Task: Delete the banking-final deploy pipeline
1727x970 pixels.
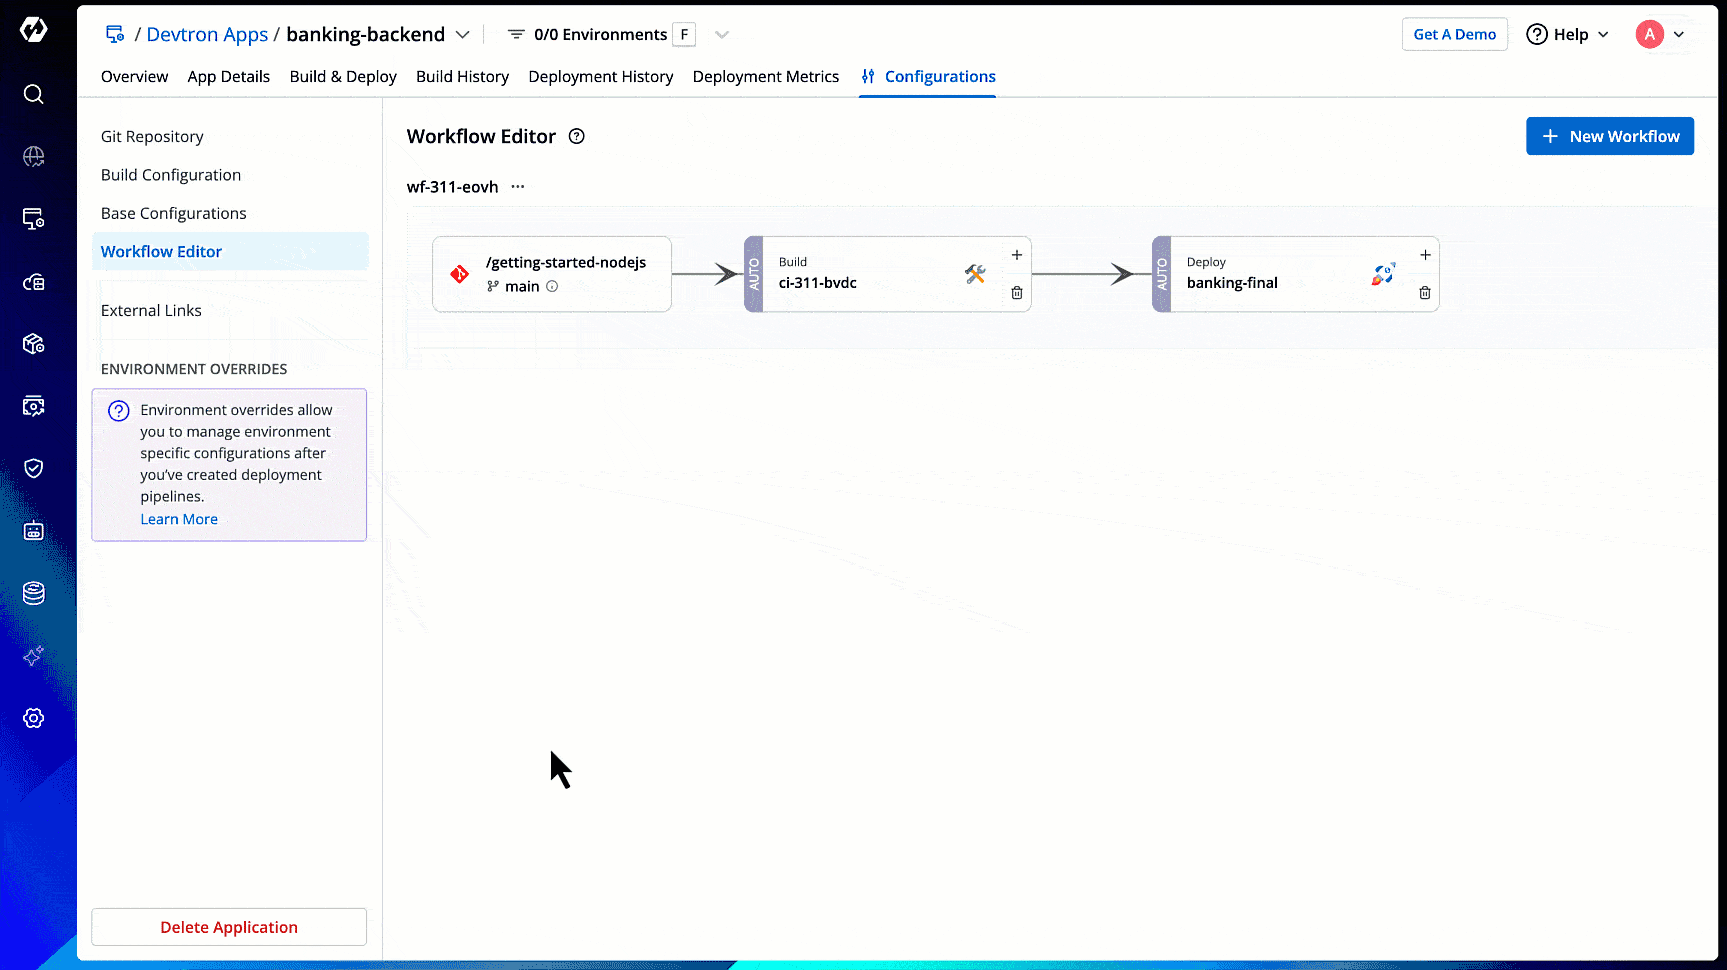Action: (x=1424, y=293)
